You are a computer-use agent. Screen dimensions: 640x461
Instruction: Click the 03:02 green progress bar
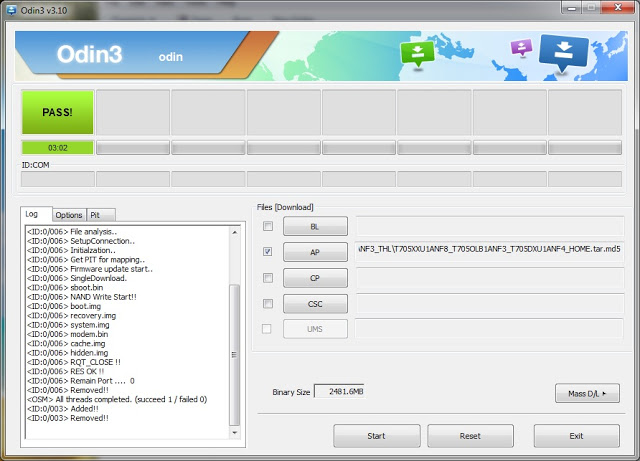click(58, 148)
